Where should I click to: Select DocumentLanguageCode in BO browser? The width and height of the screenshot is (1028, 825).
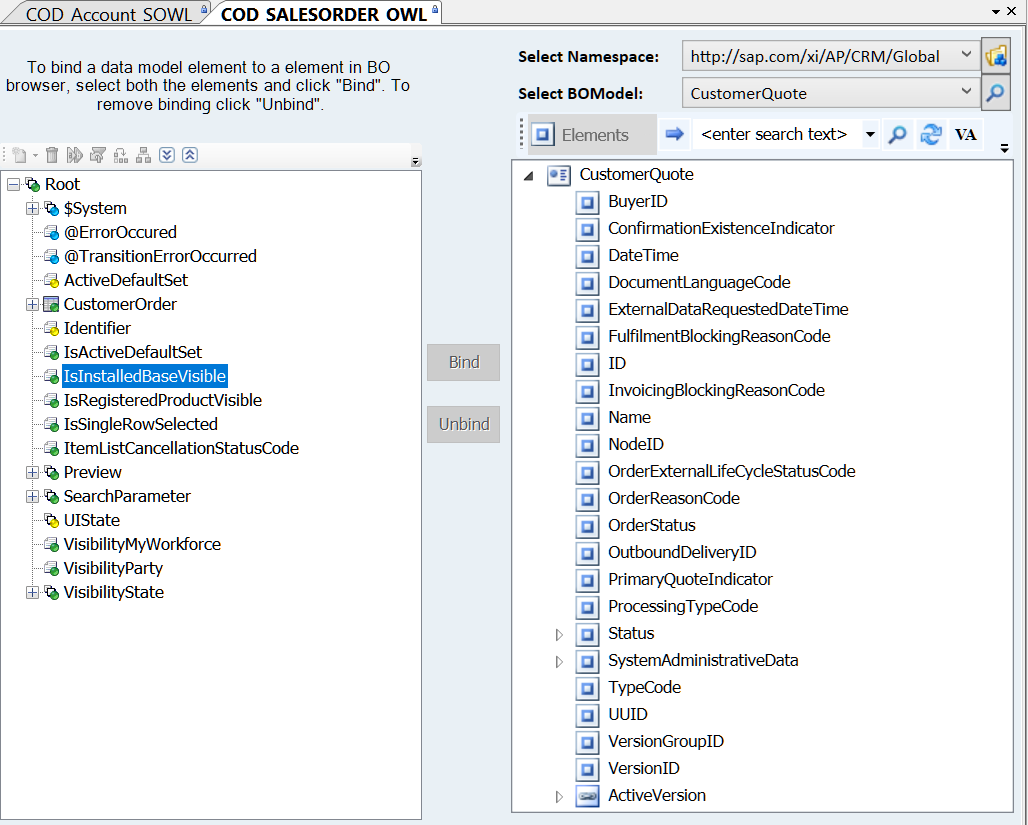pyautogui.click(x=699, y=282)
